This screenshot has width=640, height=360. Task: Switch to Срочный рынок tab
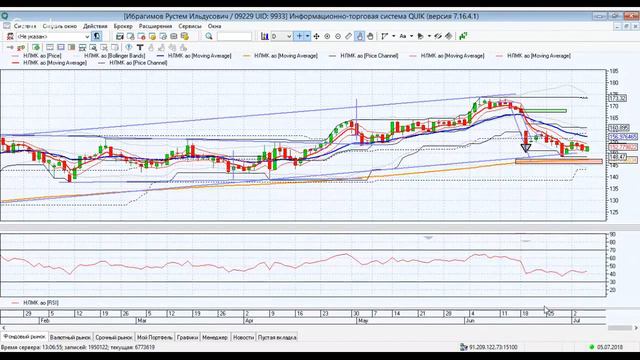tap(114, 338)
